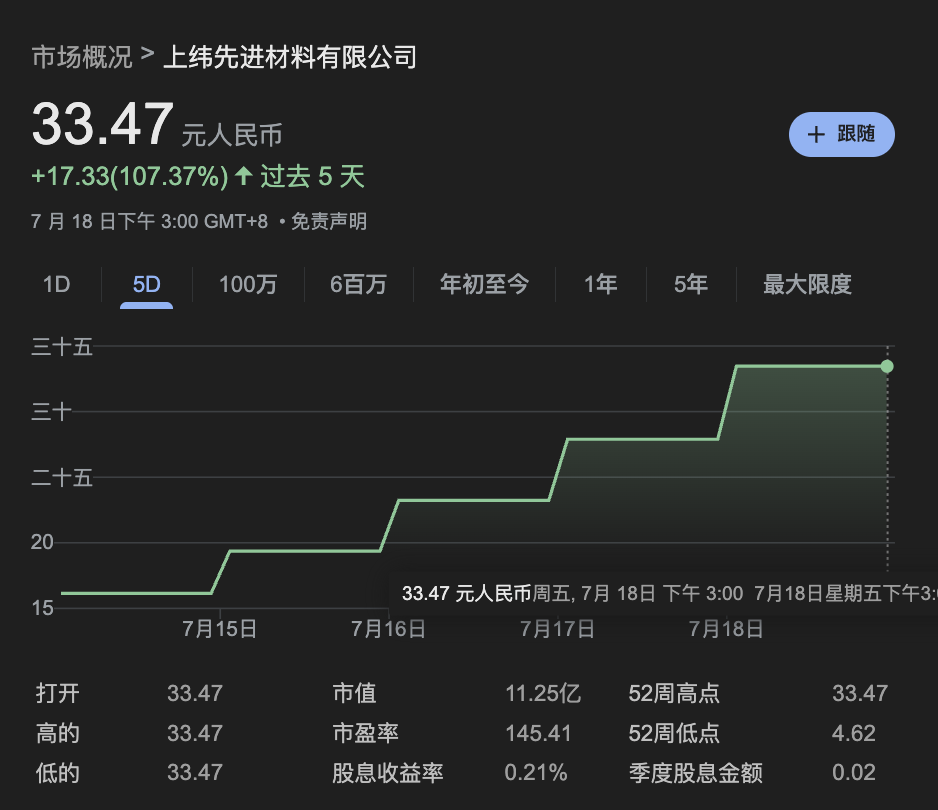Click the 过去 5 天 period text
This screenshot has height=810, width=938.
click(x=312, y=176)
